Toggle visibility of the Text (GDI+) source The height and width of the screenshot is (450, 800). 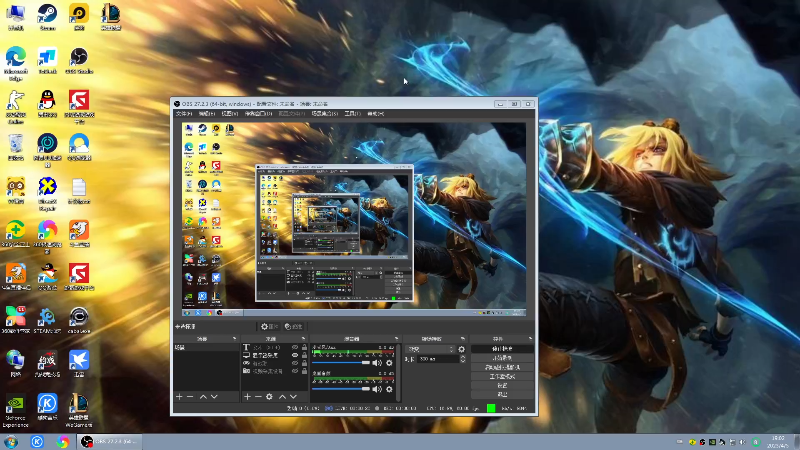pyautogui.click(x=295, y=347)
